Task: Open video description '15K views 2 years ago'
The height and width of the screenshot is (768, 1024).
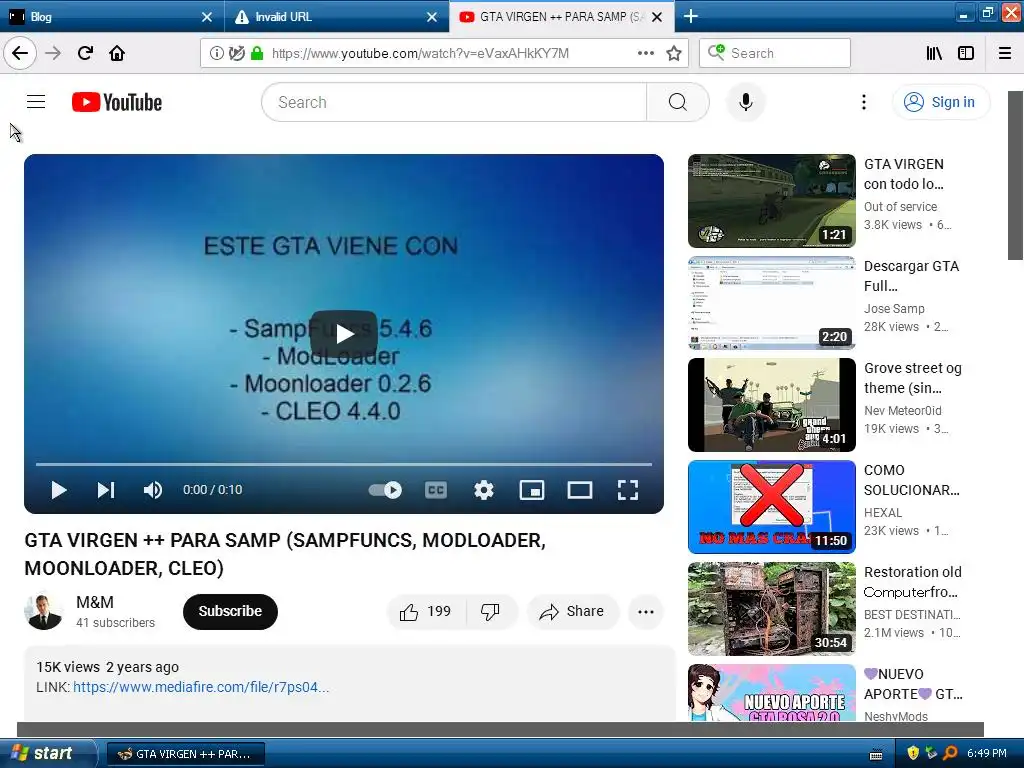Action: coord(107,667)
